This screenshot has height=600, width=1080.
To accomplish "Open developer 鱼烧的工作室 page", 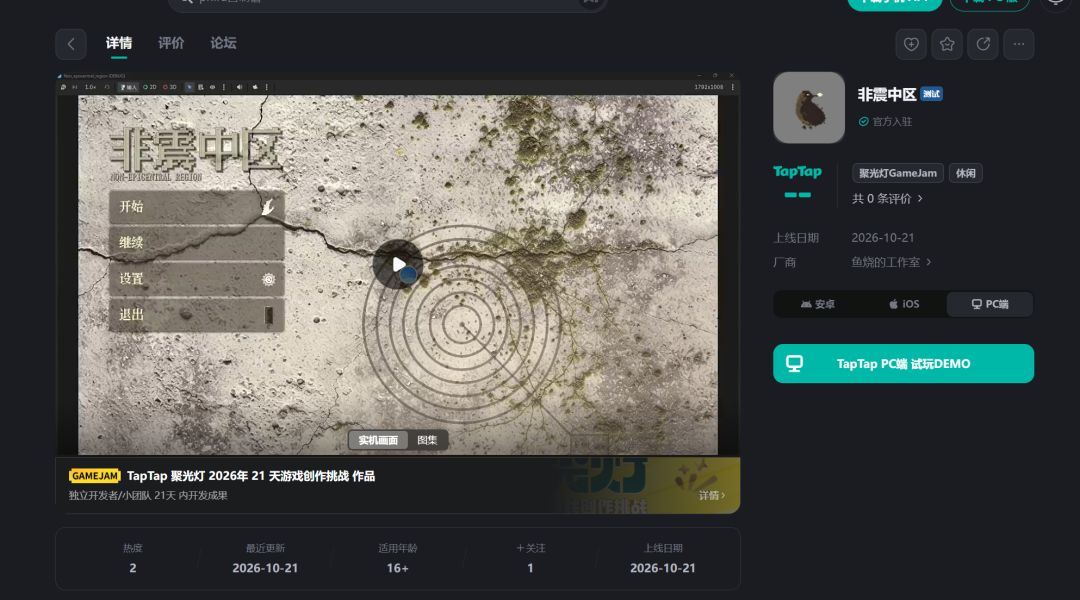I will (x=891, y=262).
